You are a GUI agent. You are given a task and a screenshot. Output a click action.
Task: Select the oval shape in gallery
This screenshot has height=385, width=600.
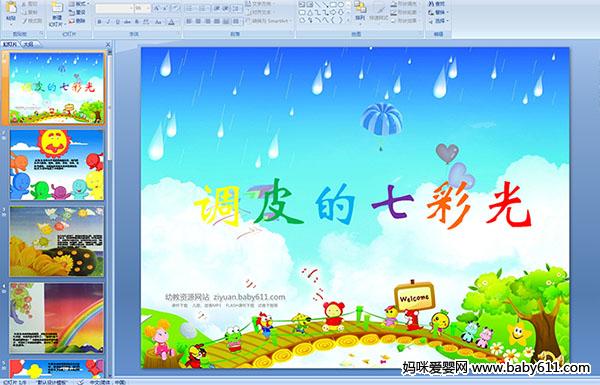341,5
